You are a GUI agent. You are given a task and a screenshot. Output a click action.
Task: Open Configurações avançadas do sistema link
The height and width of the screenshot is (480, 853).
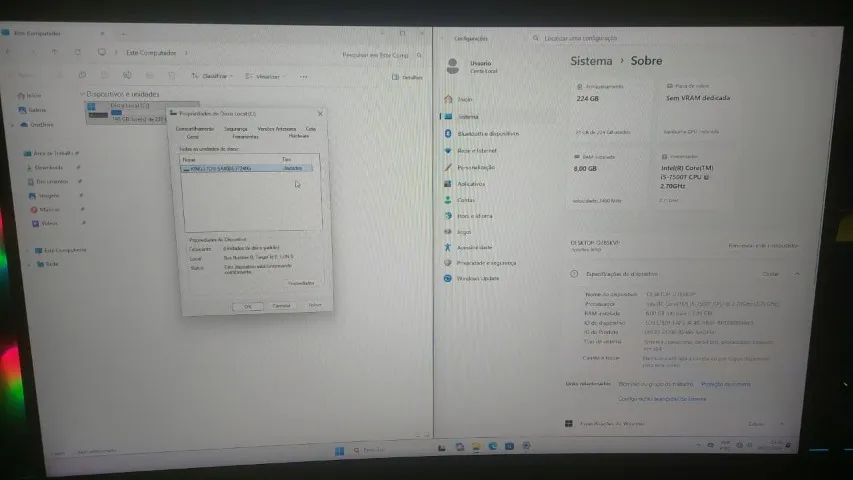coord(662,399)
